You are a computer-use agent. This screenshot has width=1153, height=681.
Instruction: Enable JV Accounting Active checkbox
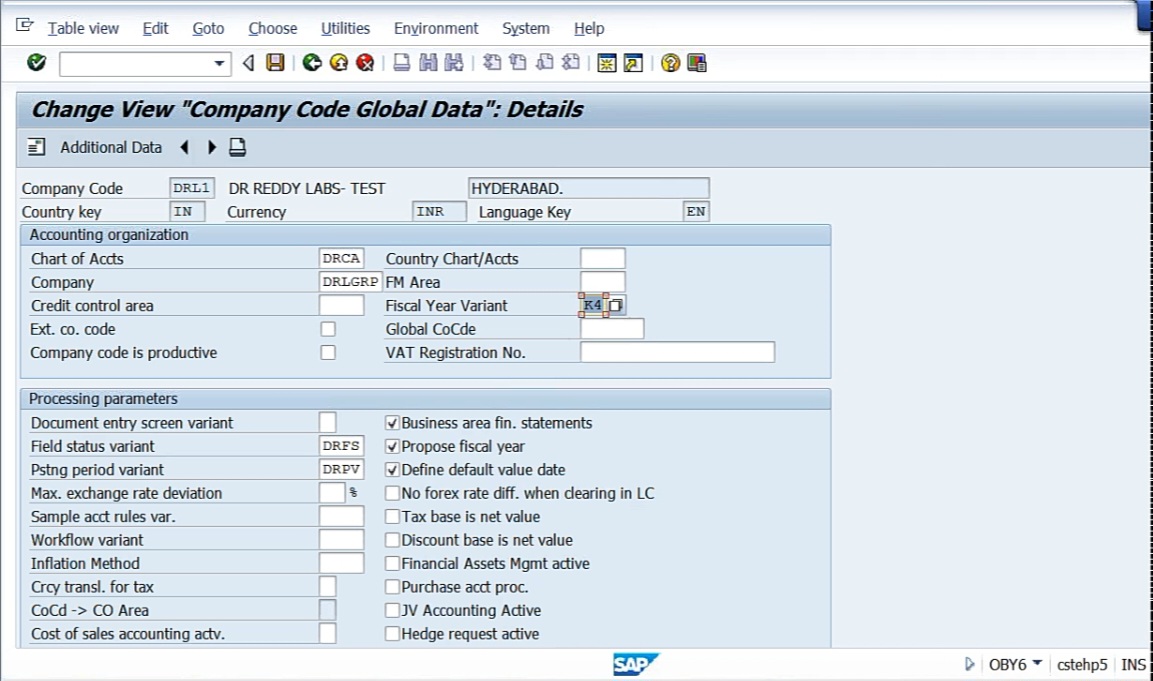[x=392, y=610]
